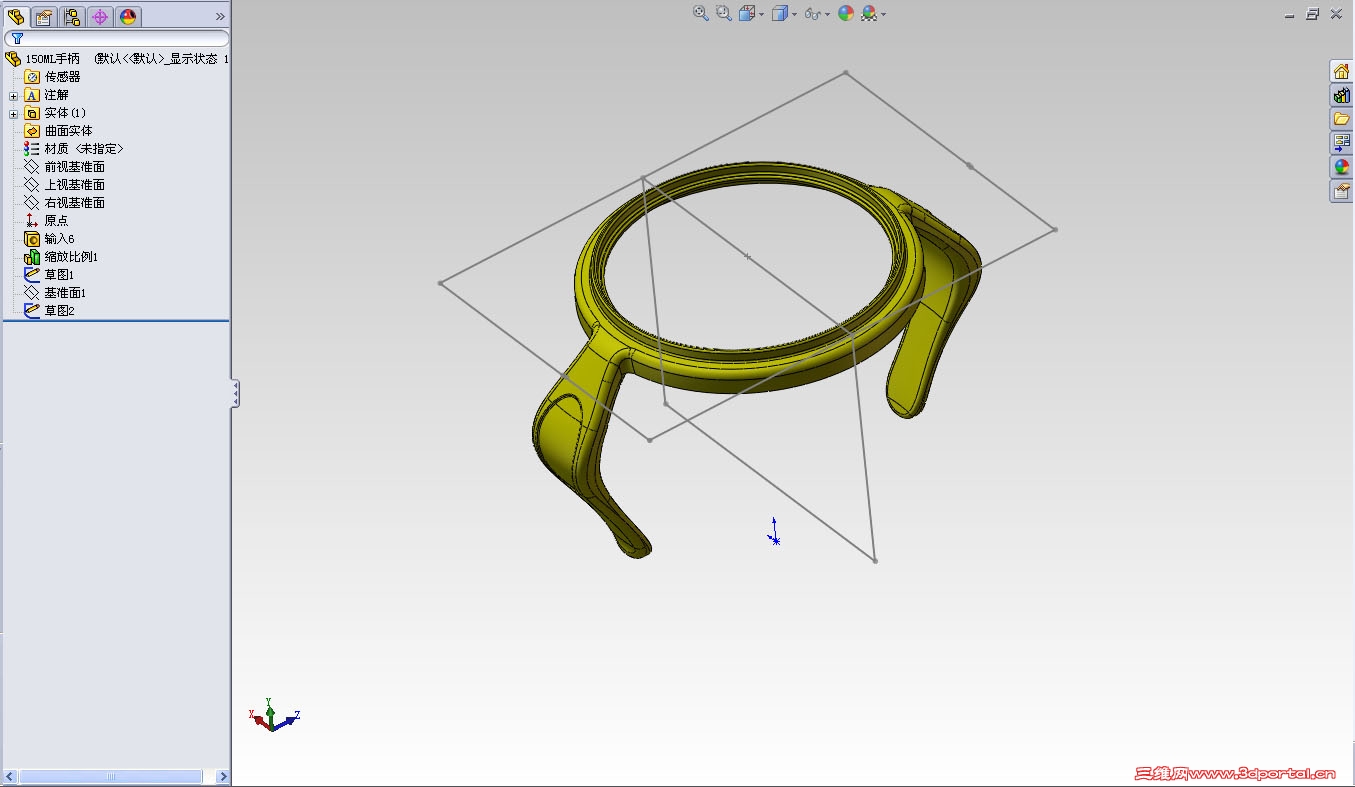This screenshot has height=787, width=1355.
Task: Open the Hide/Show Items dropdown arrow
Action: [828, 14]
